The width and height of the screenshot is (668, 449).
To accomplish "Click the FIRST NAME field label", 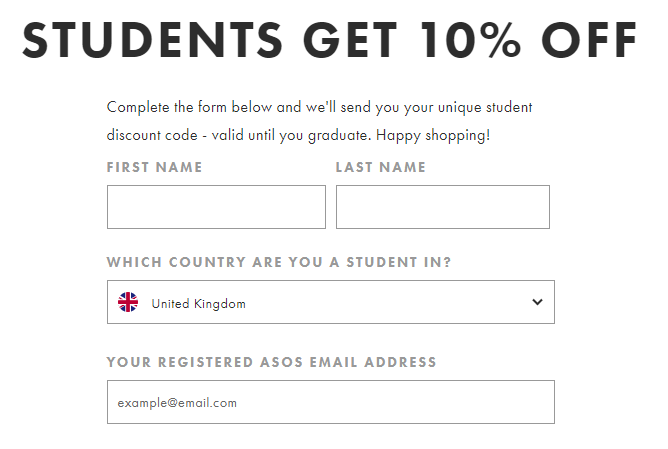I will (x=155, y=167).
